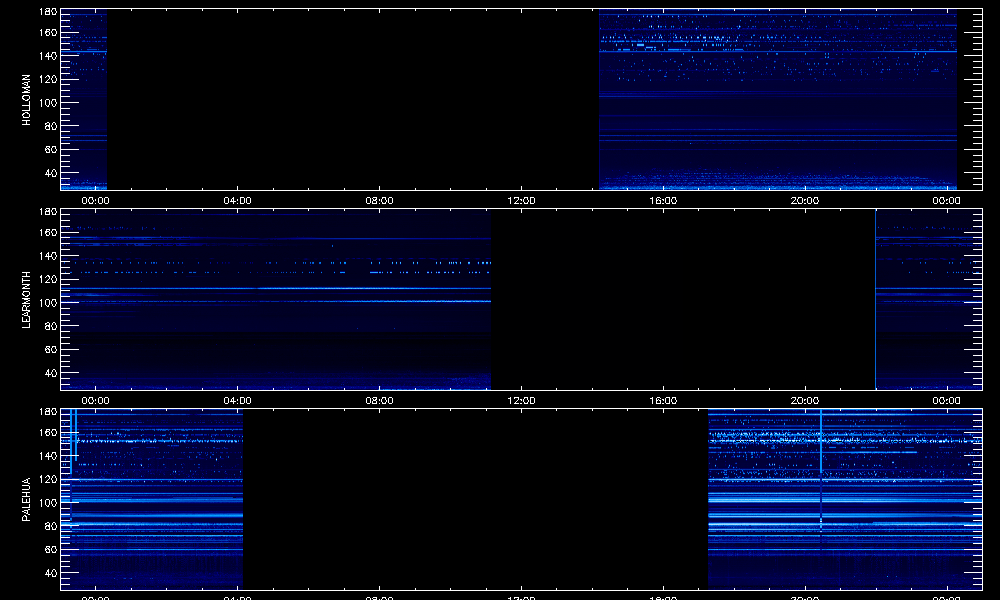
Task: Select the 180 tick label on HOLLOMAN axis
Action: point(48,11)
